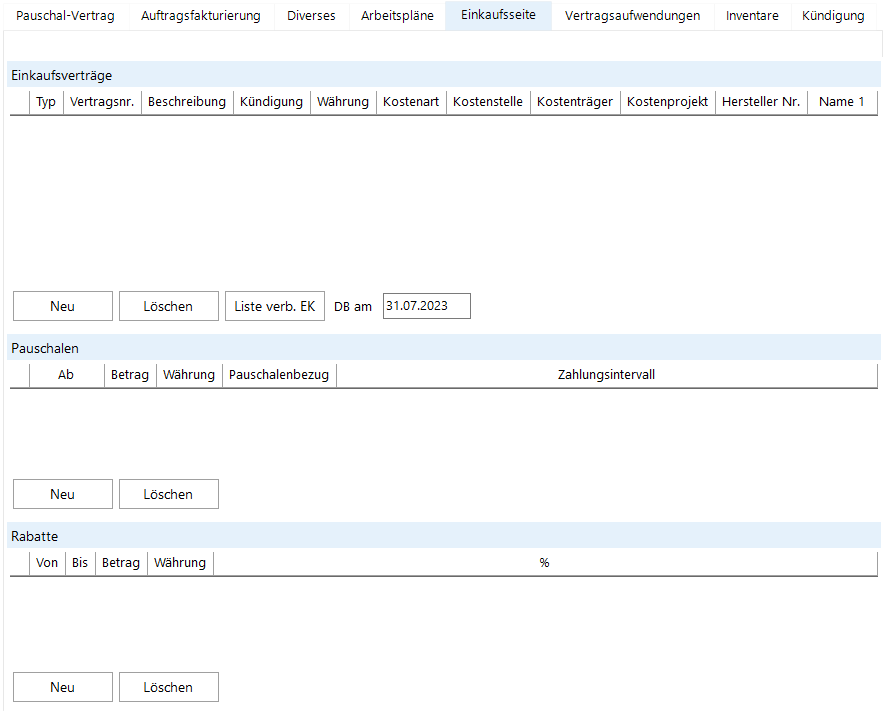Open the Kündigung tab
Viewport: 886px width, 714px height.
[833, 16]
